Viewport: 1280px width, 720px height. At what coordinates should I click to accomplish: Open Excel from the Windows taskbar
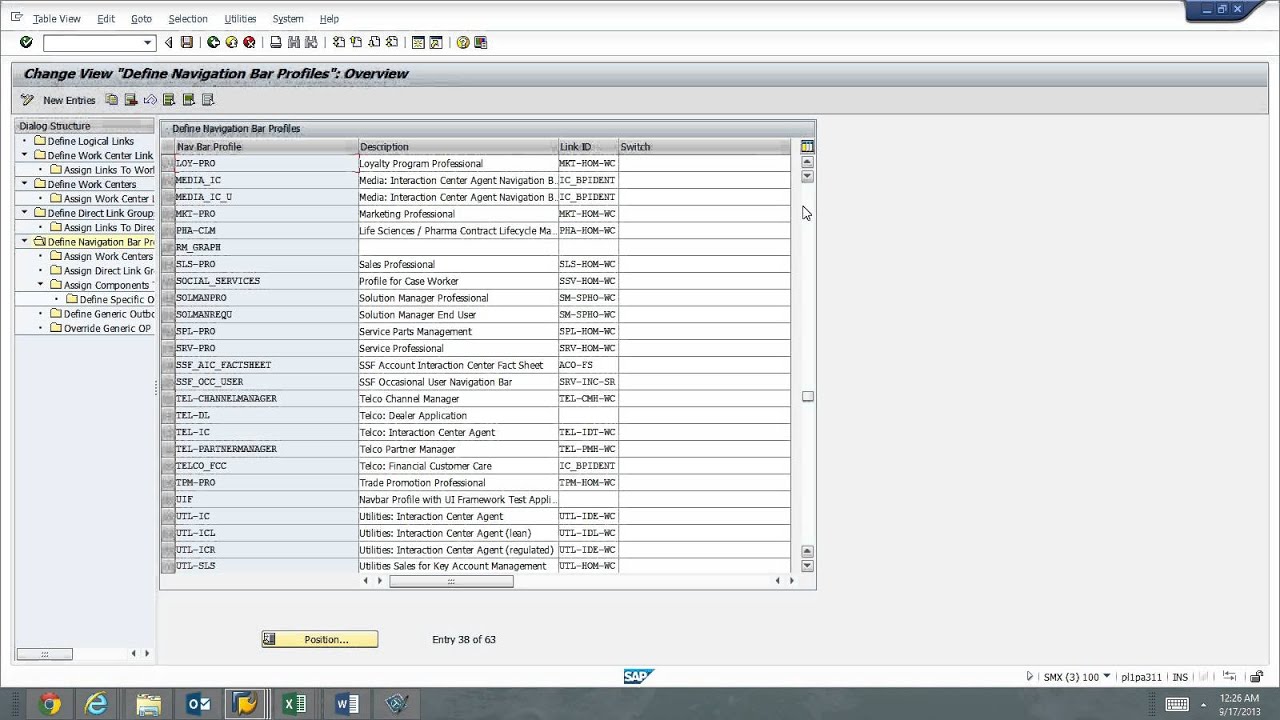[295, 704]
